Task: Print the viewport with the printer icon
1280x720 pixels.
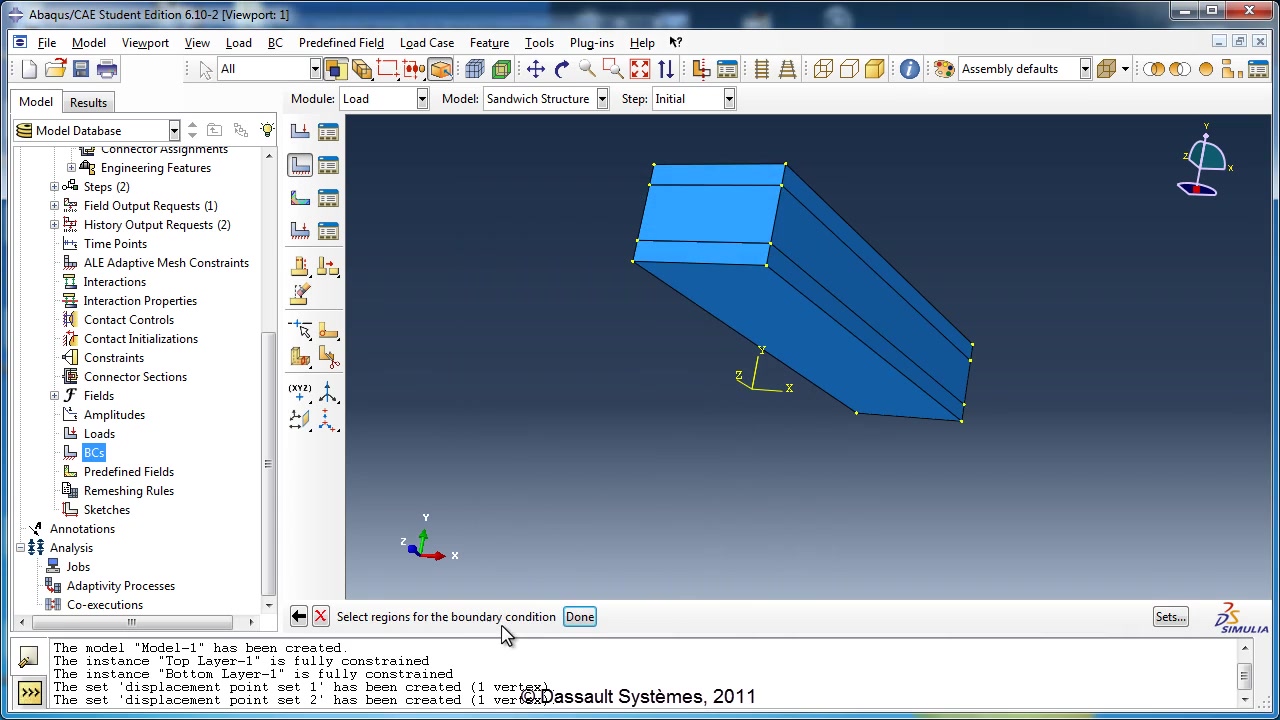Action: (107, 69)
